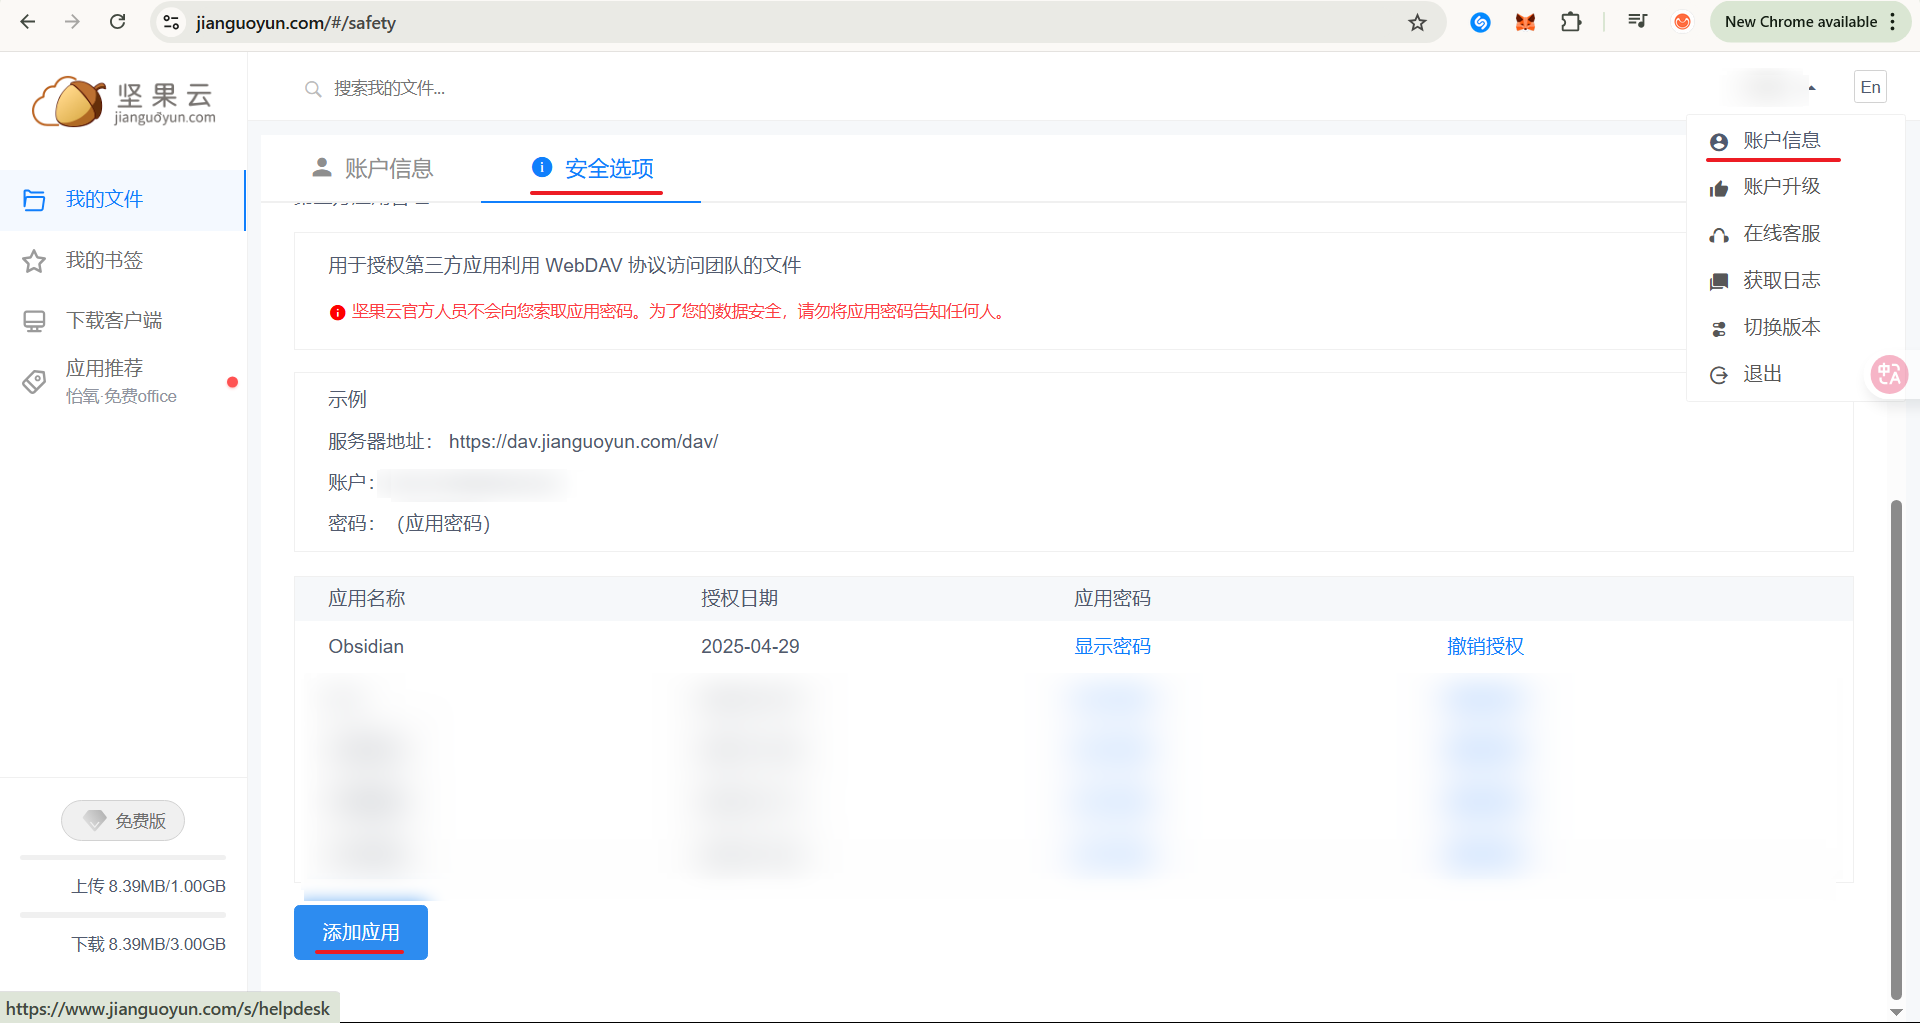Collapse the user account dropdown arrow

coord(1811,88)
